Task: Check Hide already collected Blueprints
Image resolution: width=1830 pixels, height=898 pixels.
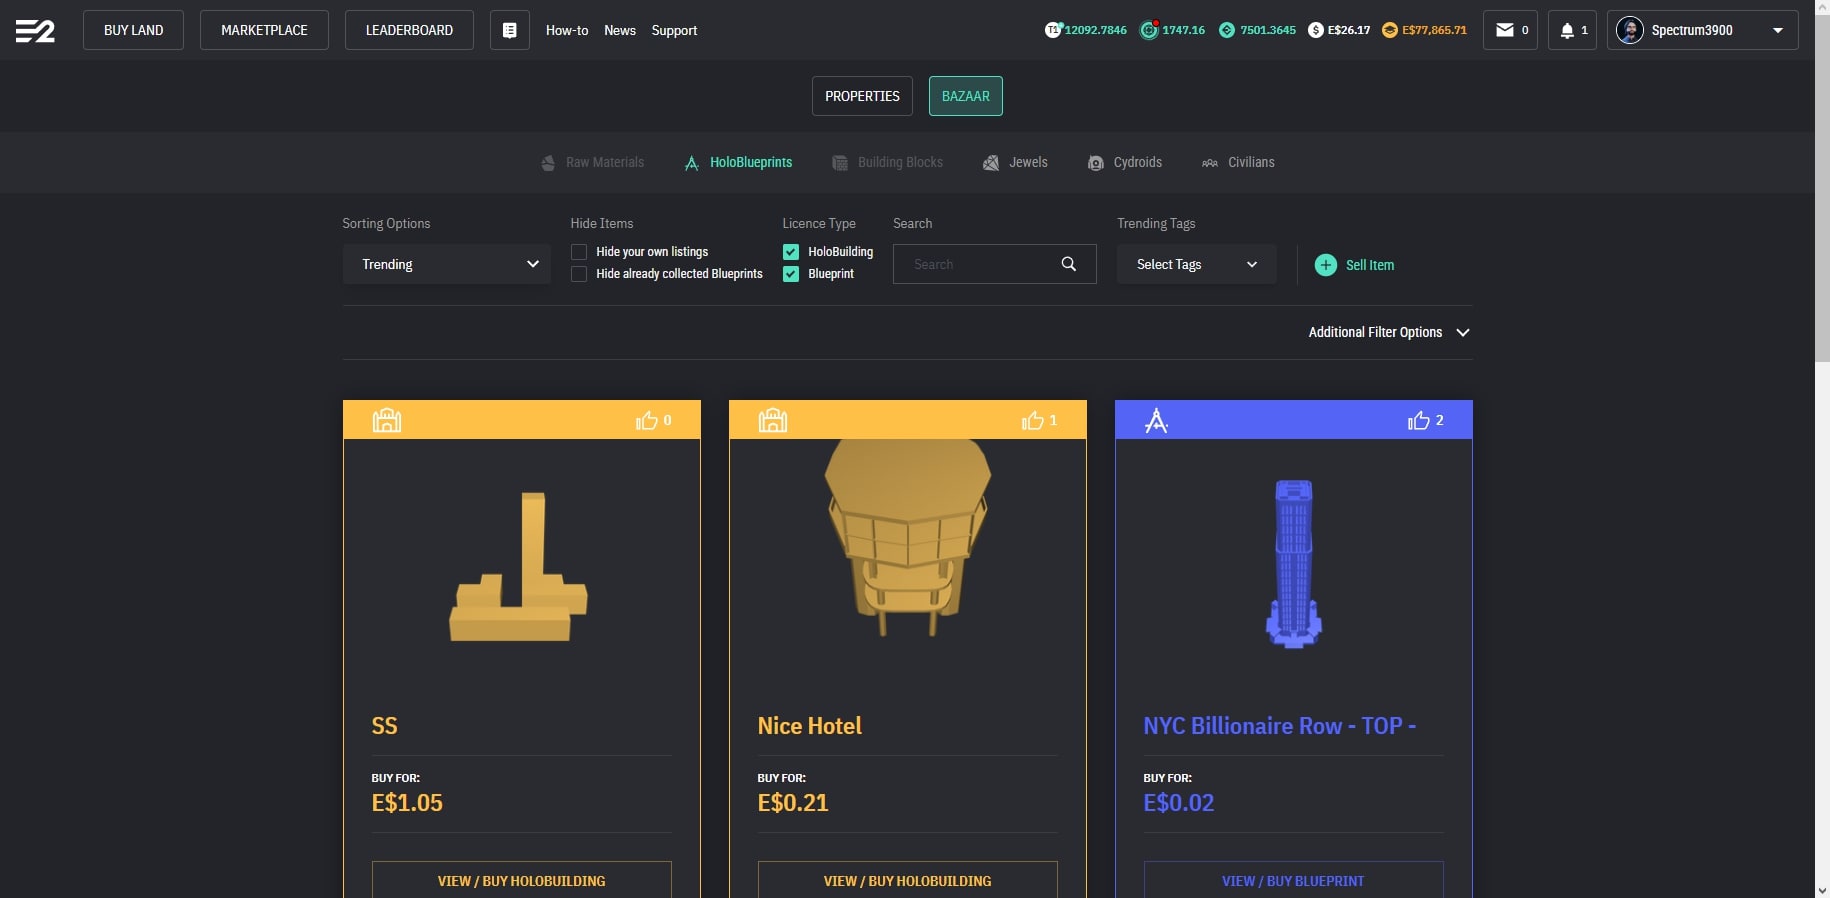Action: pyautogui.click(x=579, y=274)
